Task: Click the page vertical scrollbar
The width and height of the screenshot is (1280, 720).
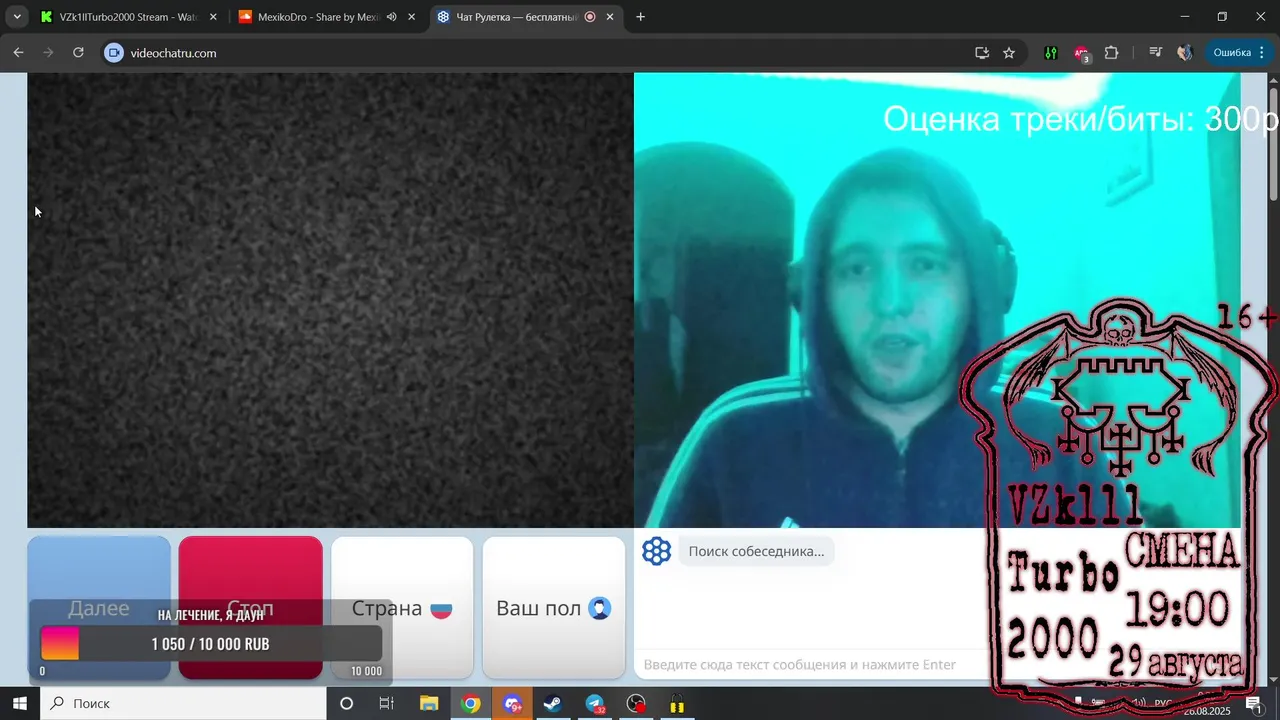Action: pos(1273,145)
